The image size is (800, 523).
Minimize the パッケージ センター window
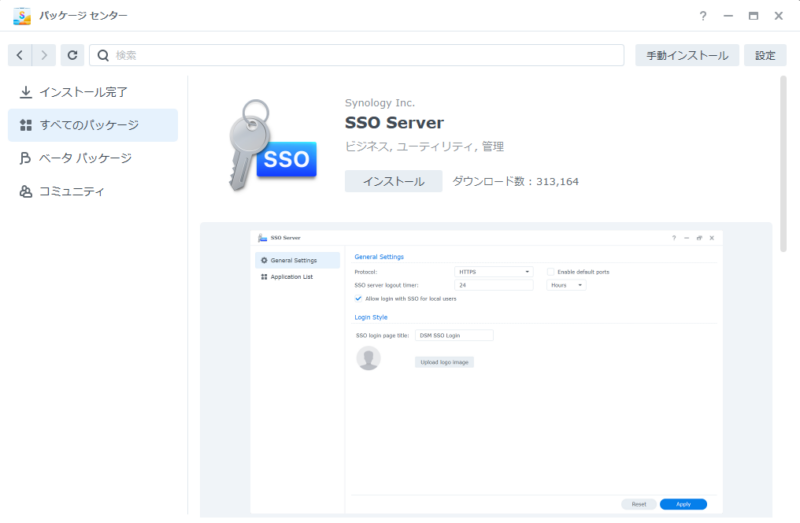tap(728, 16)
